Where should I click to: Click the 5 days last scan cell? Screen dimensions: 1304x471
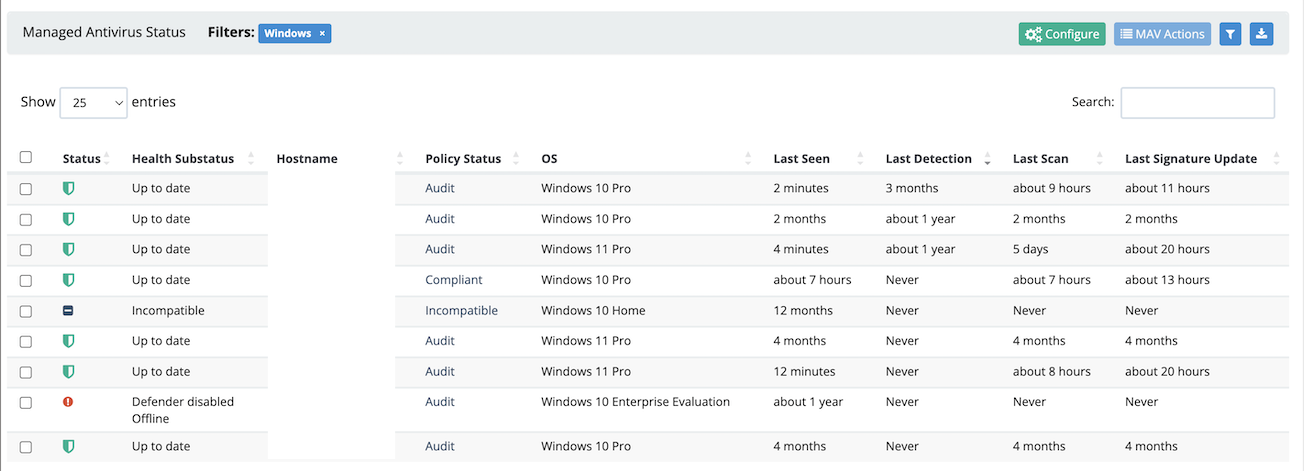click(x=1031, y=249)
